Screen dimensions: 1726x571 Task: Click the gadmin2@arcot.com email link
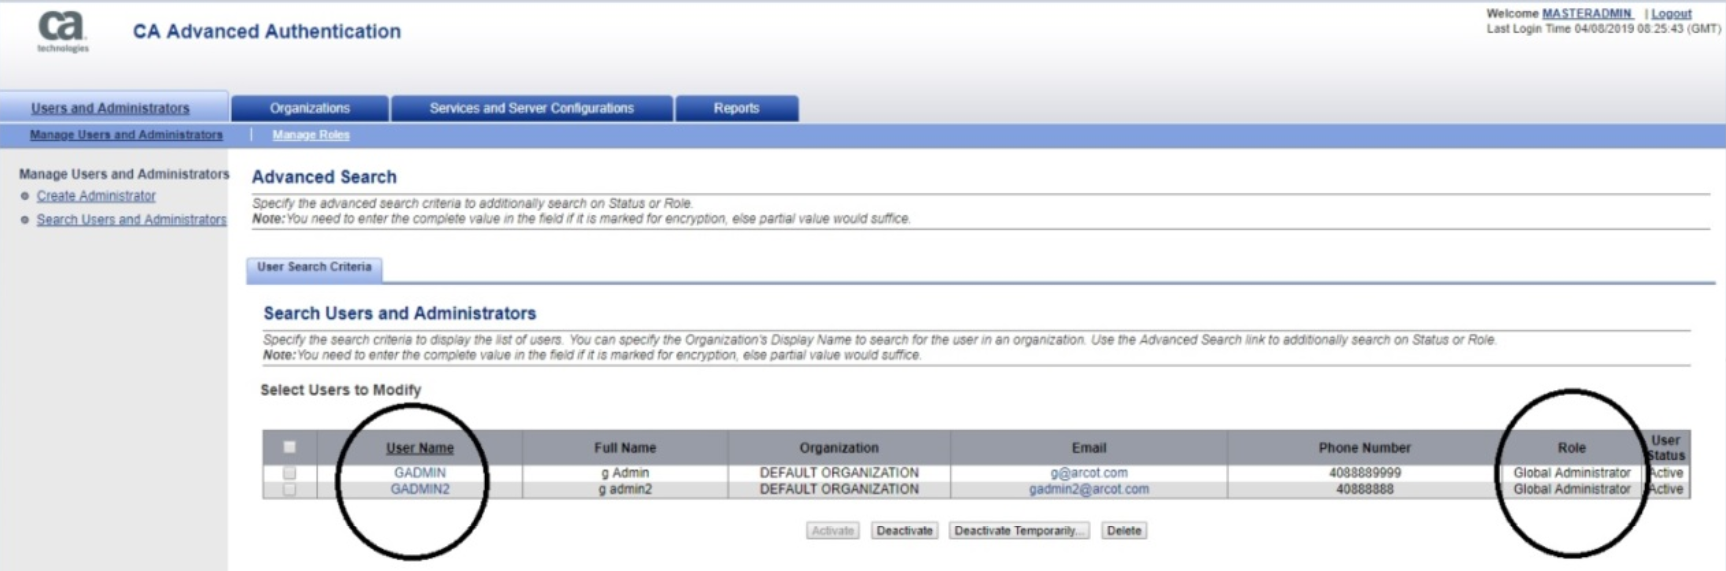pos(1089,490)
